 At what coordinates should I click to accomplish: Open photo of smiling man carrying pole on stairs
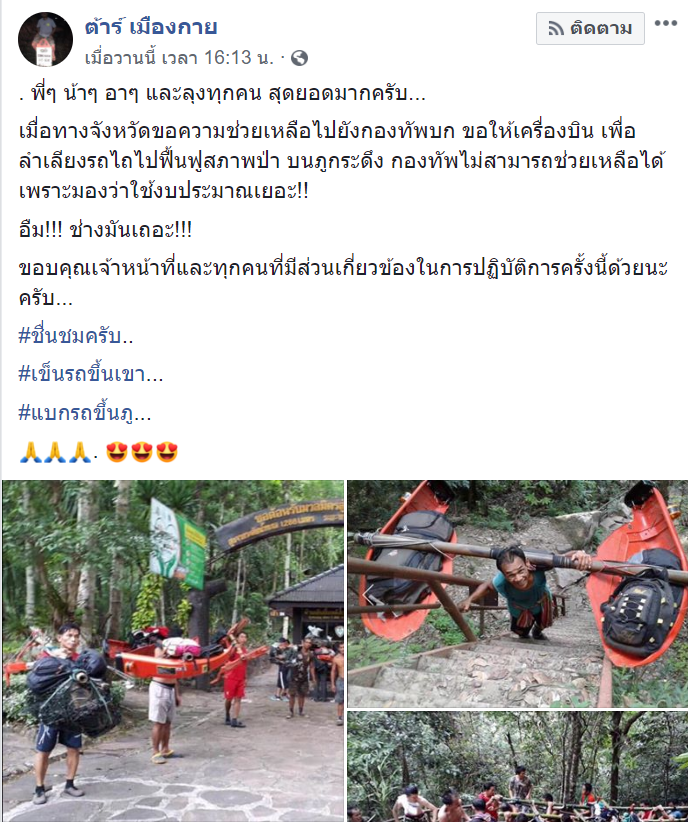[518, 593]
